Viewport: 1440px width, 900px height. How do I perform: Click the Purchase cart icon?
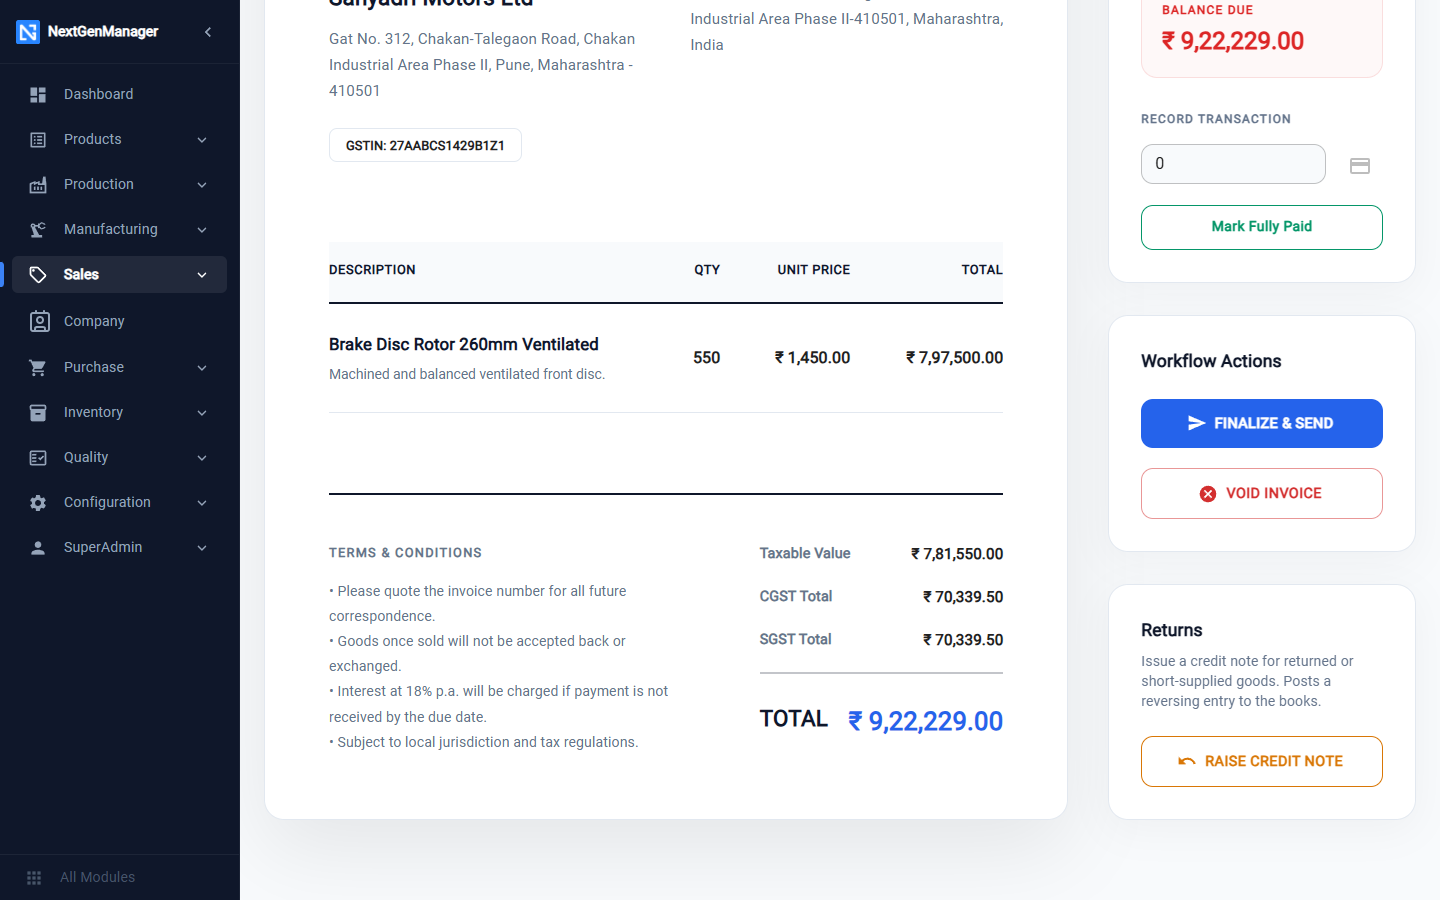pyautogui.click(x=38, y=367)
